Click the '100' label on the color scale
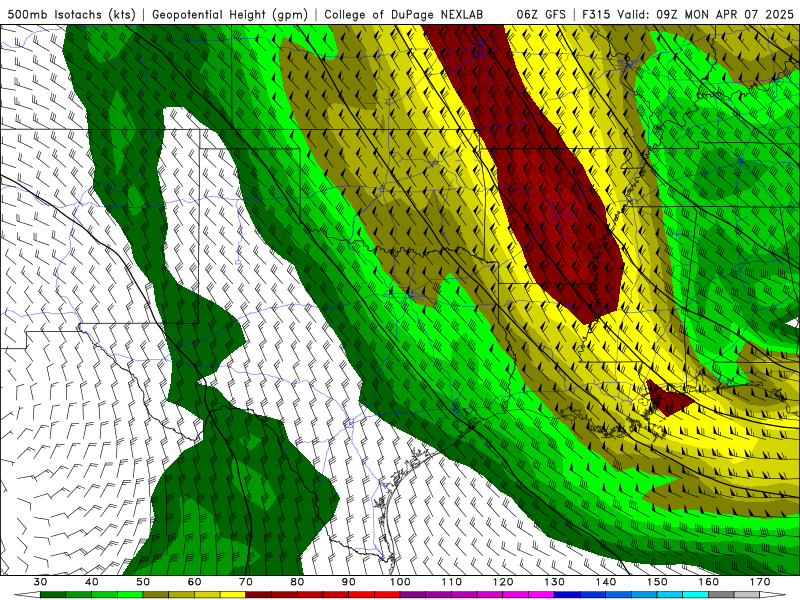Screen dimensions: 800x600 [x=400, y=582]
